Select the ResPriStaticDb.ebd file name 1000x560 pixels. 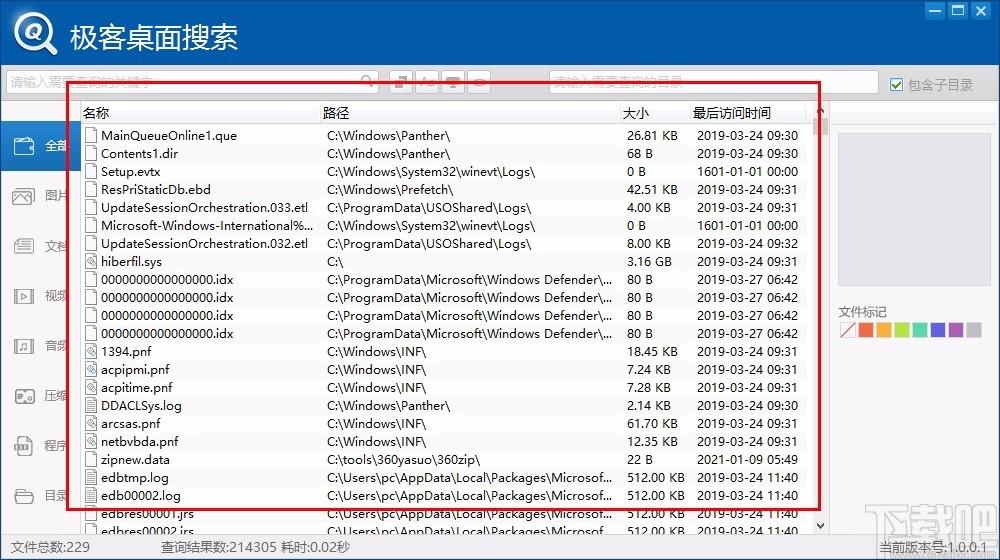156,189
